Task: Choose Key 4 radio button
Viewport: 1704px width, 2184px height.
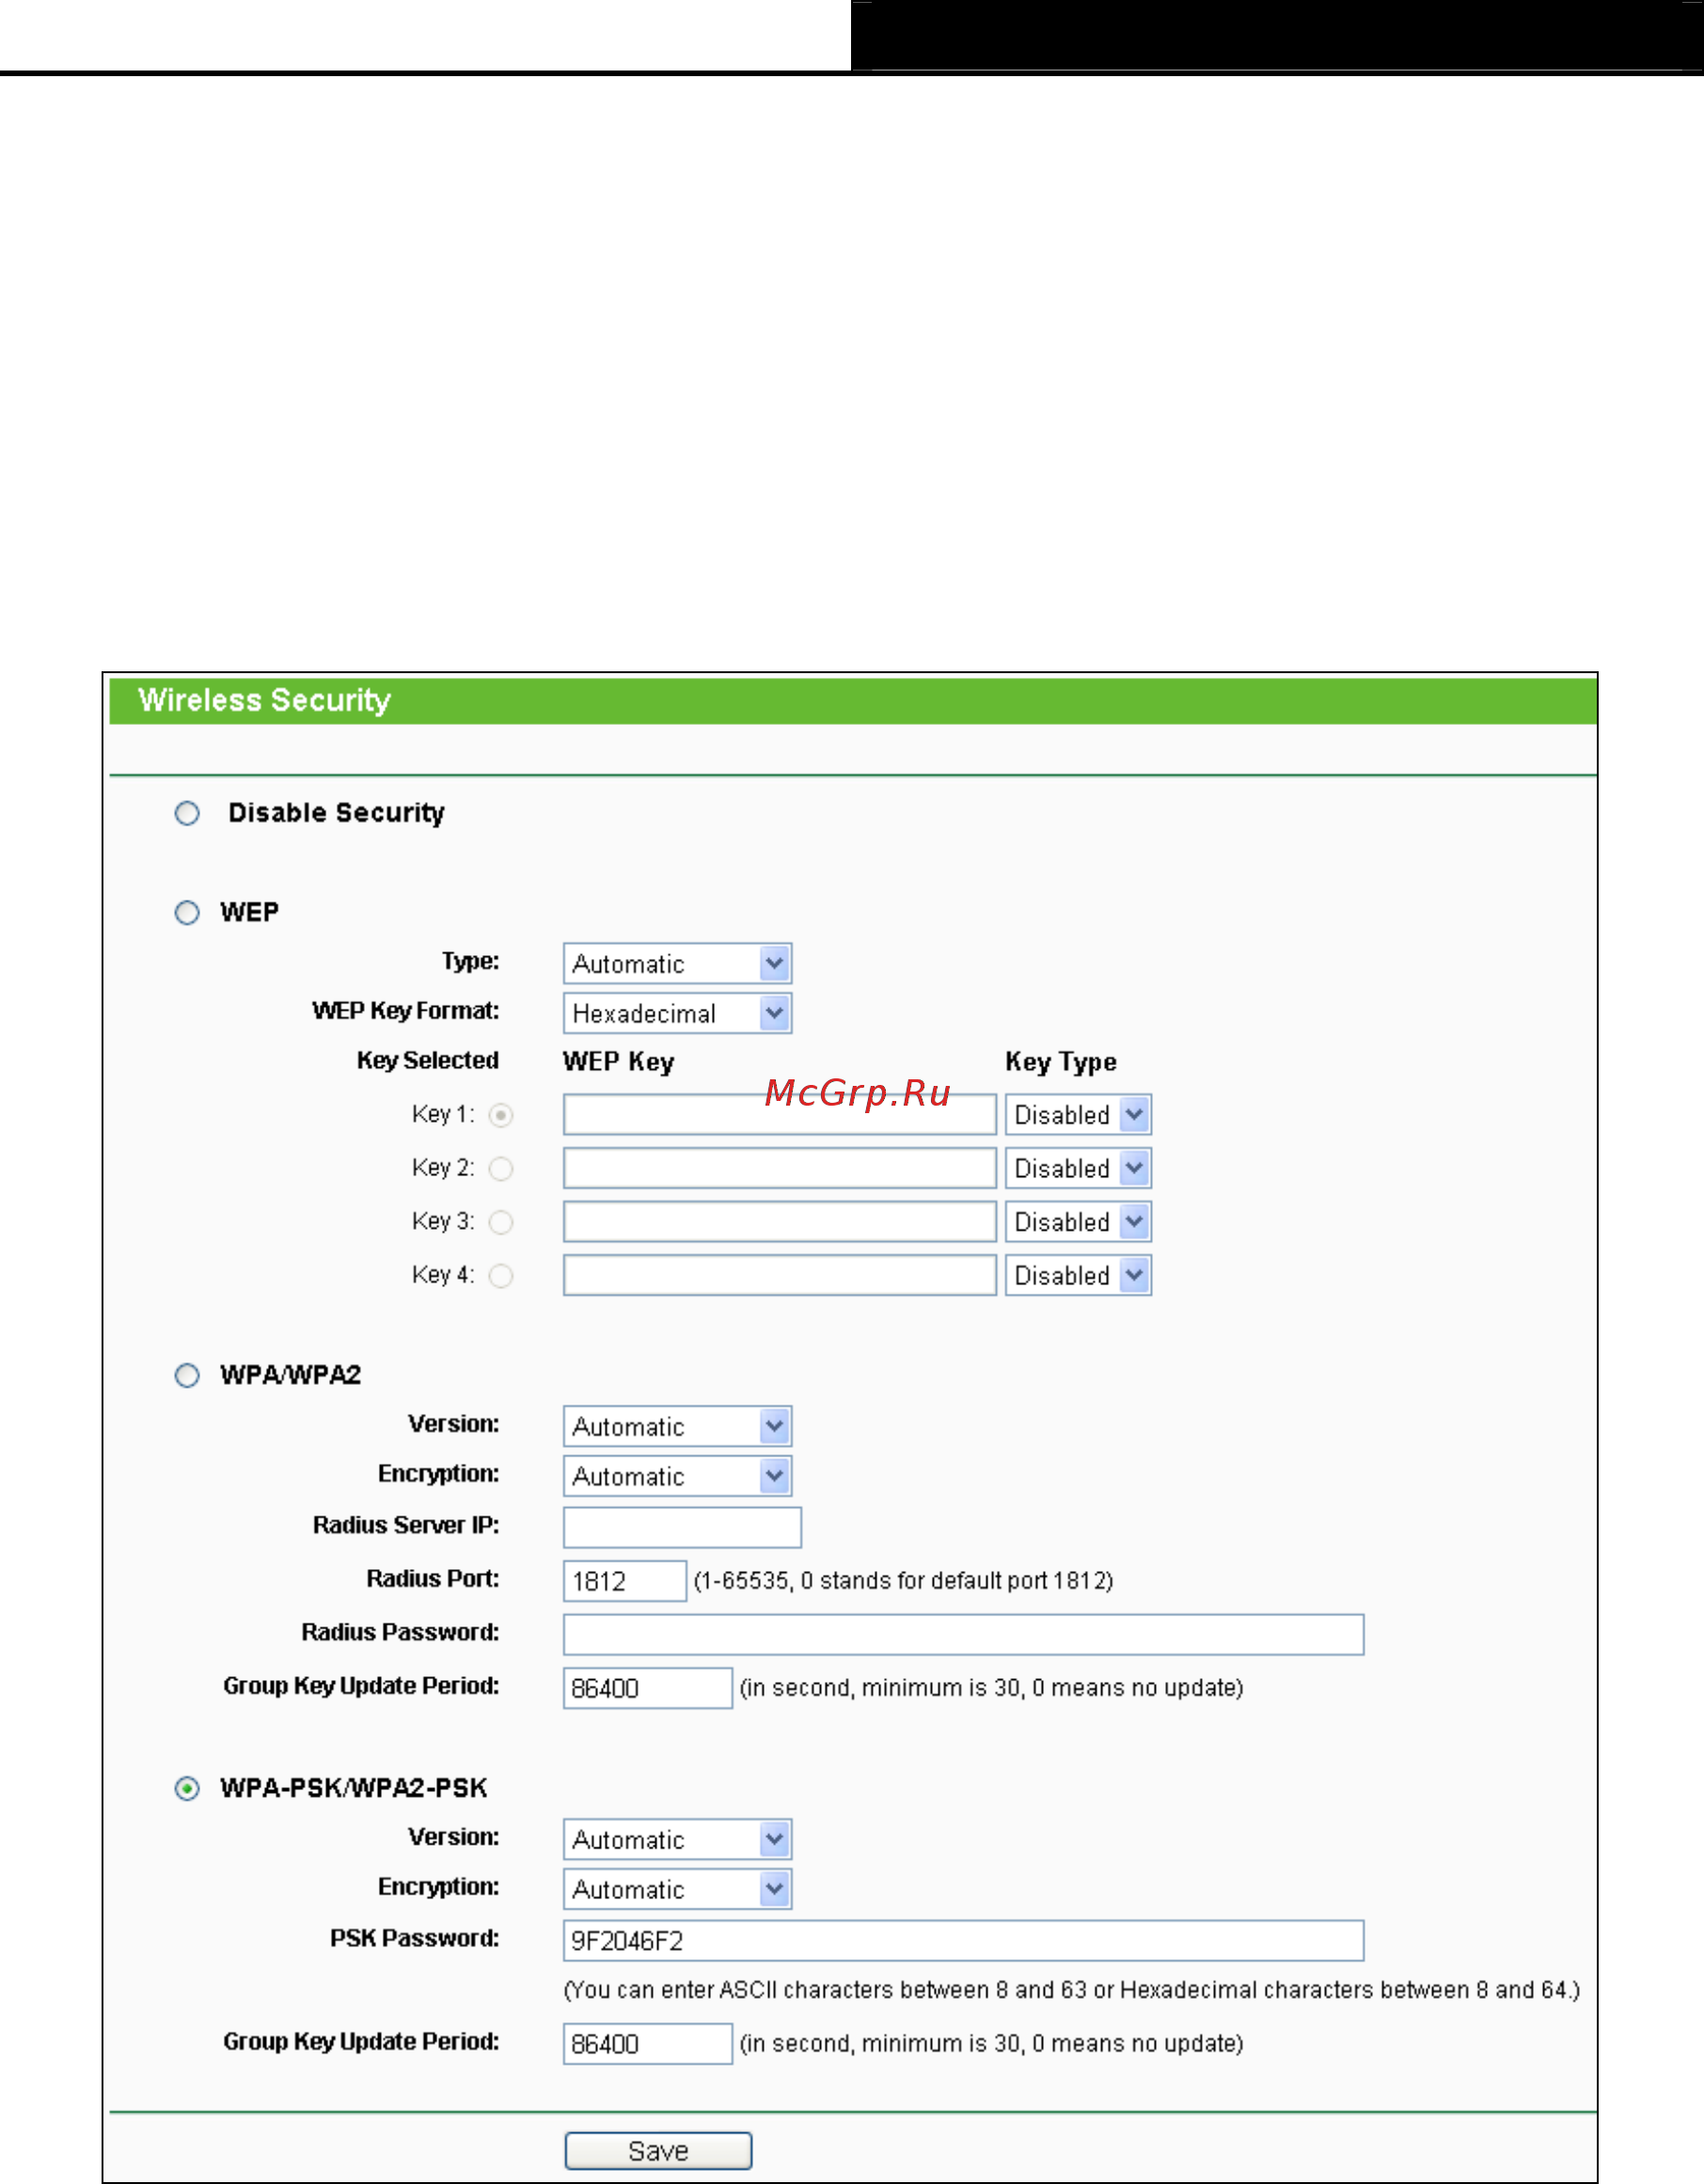Action: [x=501, y=1275]
